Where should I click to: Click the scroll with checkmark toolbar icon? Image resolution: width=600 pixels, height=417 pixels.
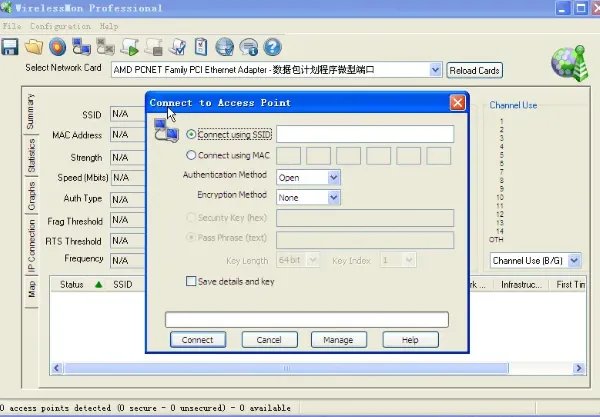click(177, 47)
